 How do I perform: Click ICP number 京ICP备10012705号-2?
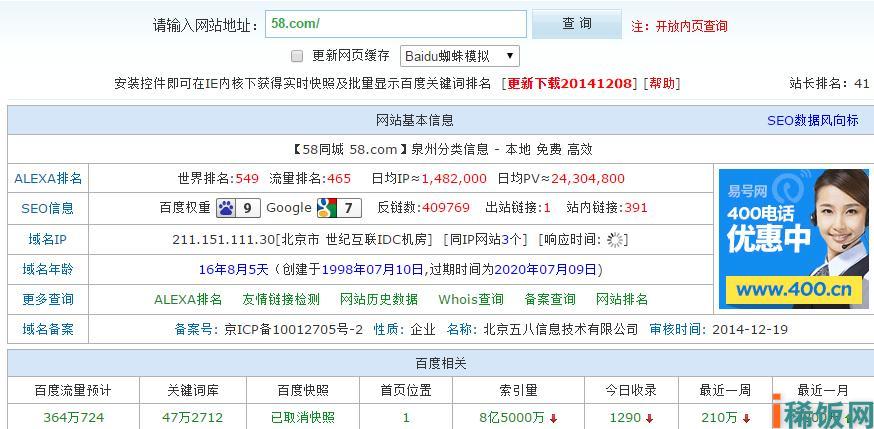(293, 330)
